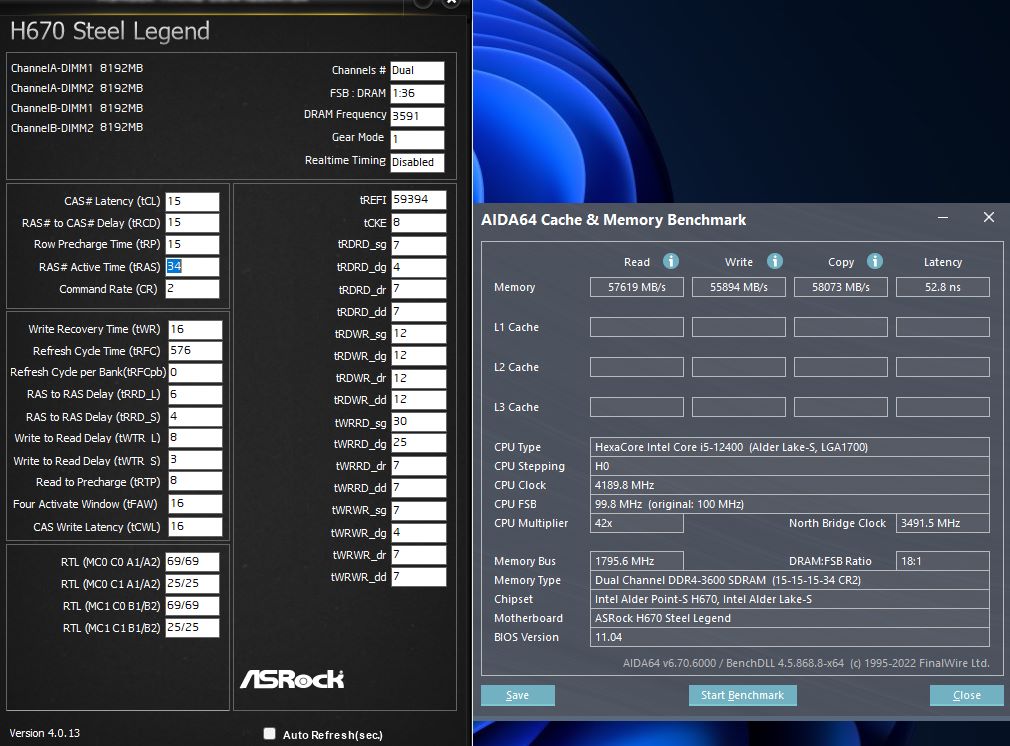This screenshot has height=746, width=1010.
Task: Click the Read info icon in AIDA64
Action: (x=671, y=261)
